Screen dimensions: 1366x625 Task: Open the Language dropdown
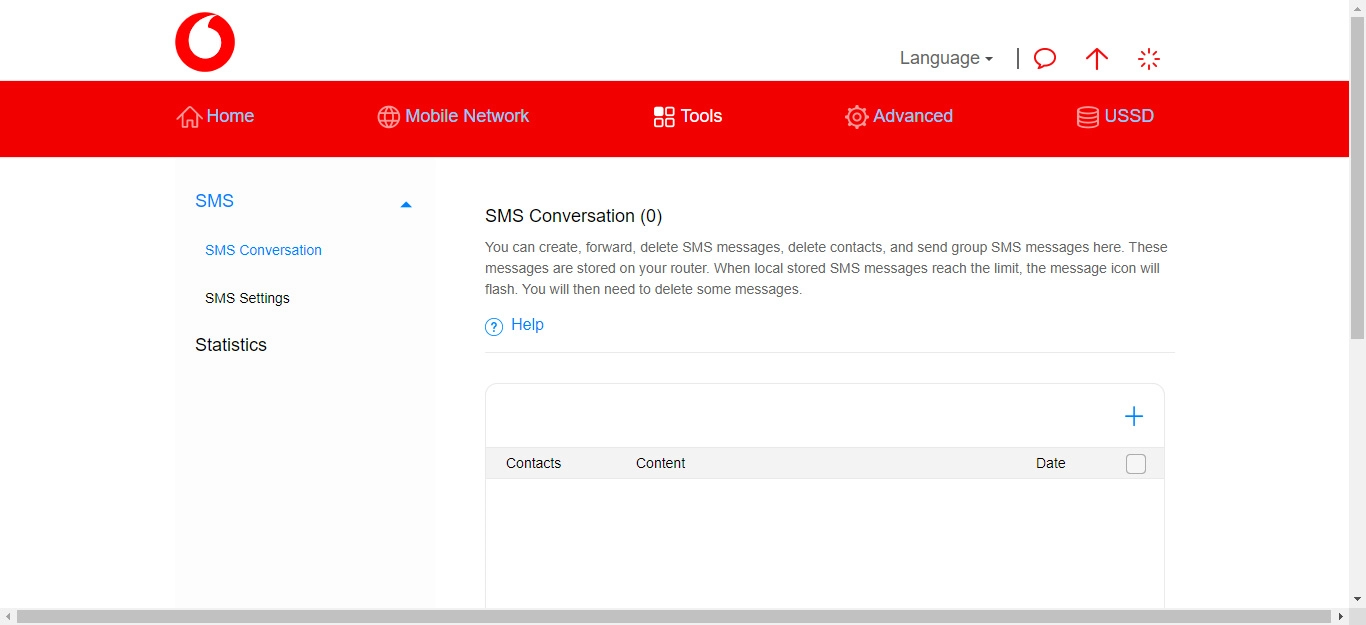(x=945, y=58)
